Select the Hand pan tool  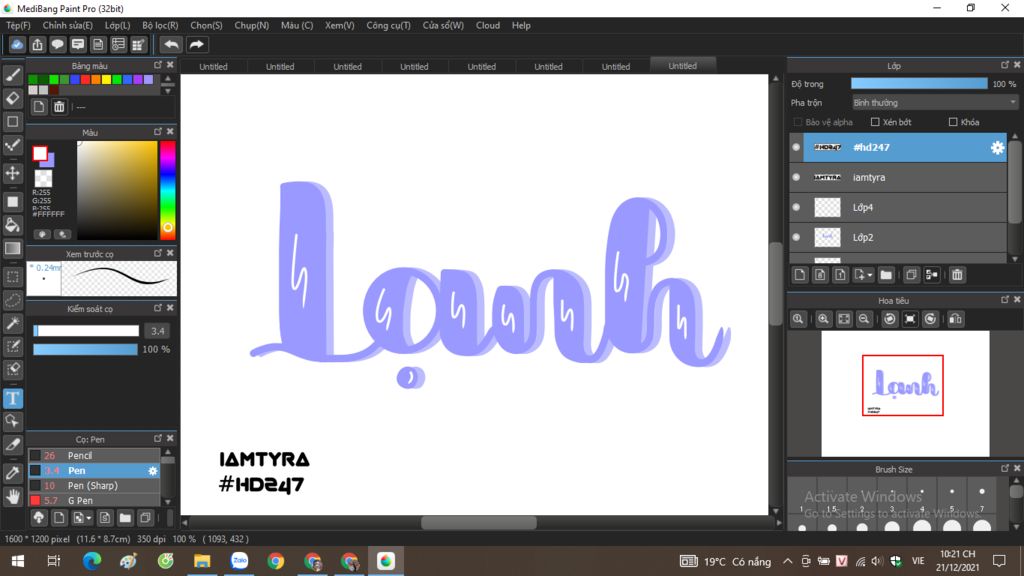12,497
